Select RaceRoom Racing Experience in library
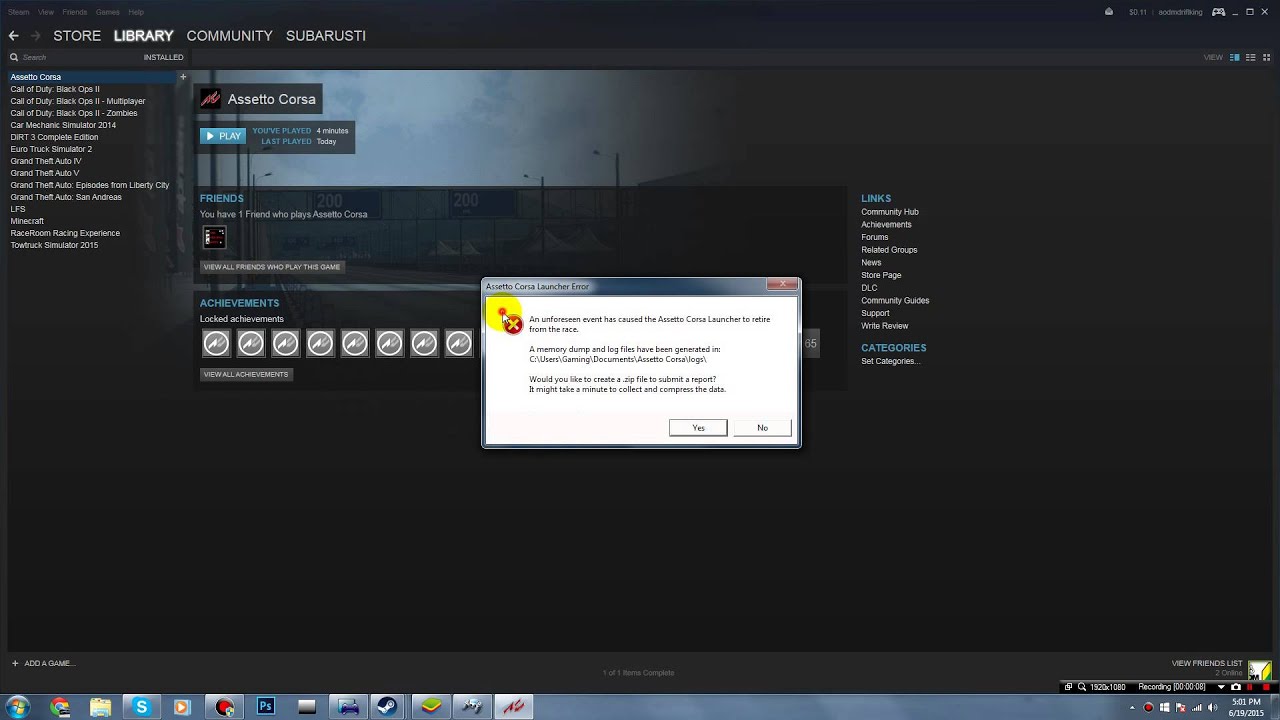 click(65, 233)
